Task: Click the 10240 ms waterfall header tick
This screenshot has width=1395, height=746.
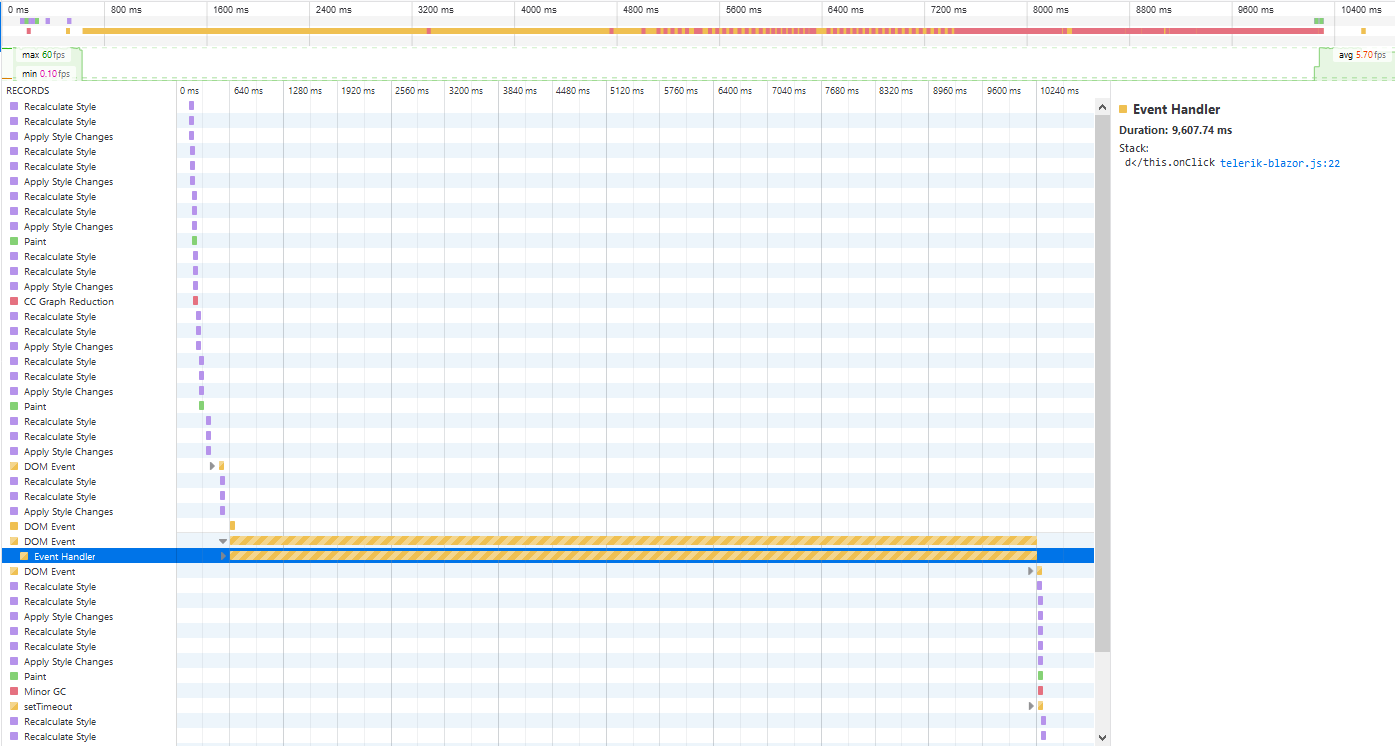Action: (x=1059, y=91)
